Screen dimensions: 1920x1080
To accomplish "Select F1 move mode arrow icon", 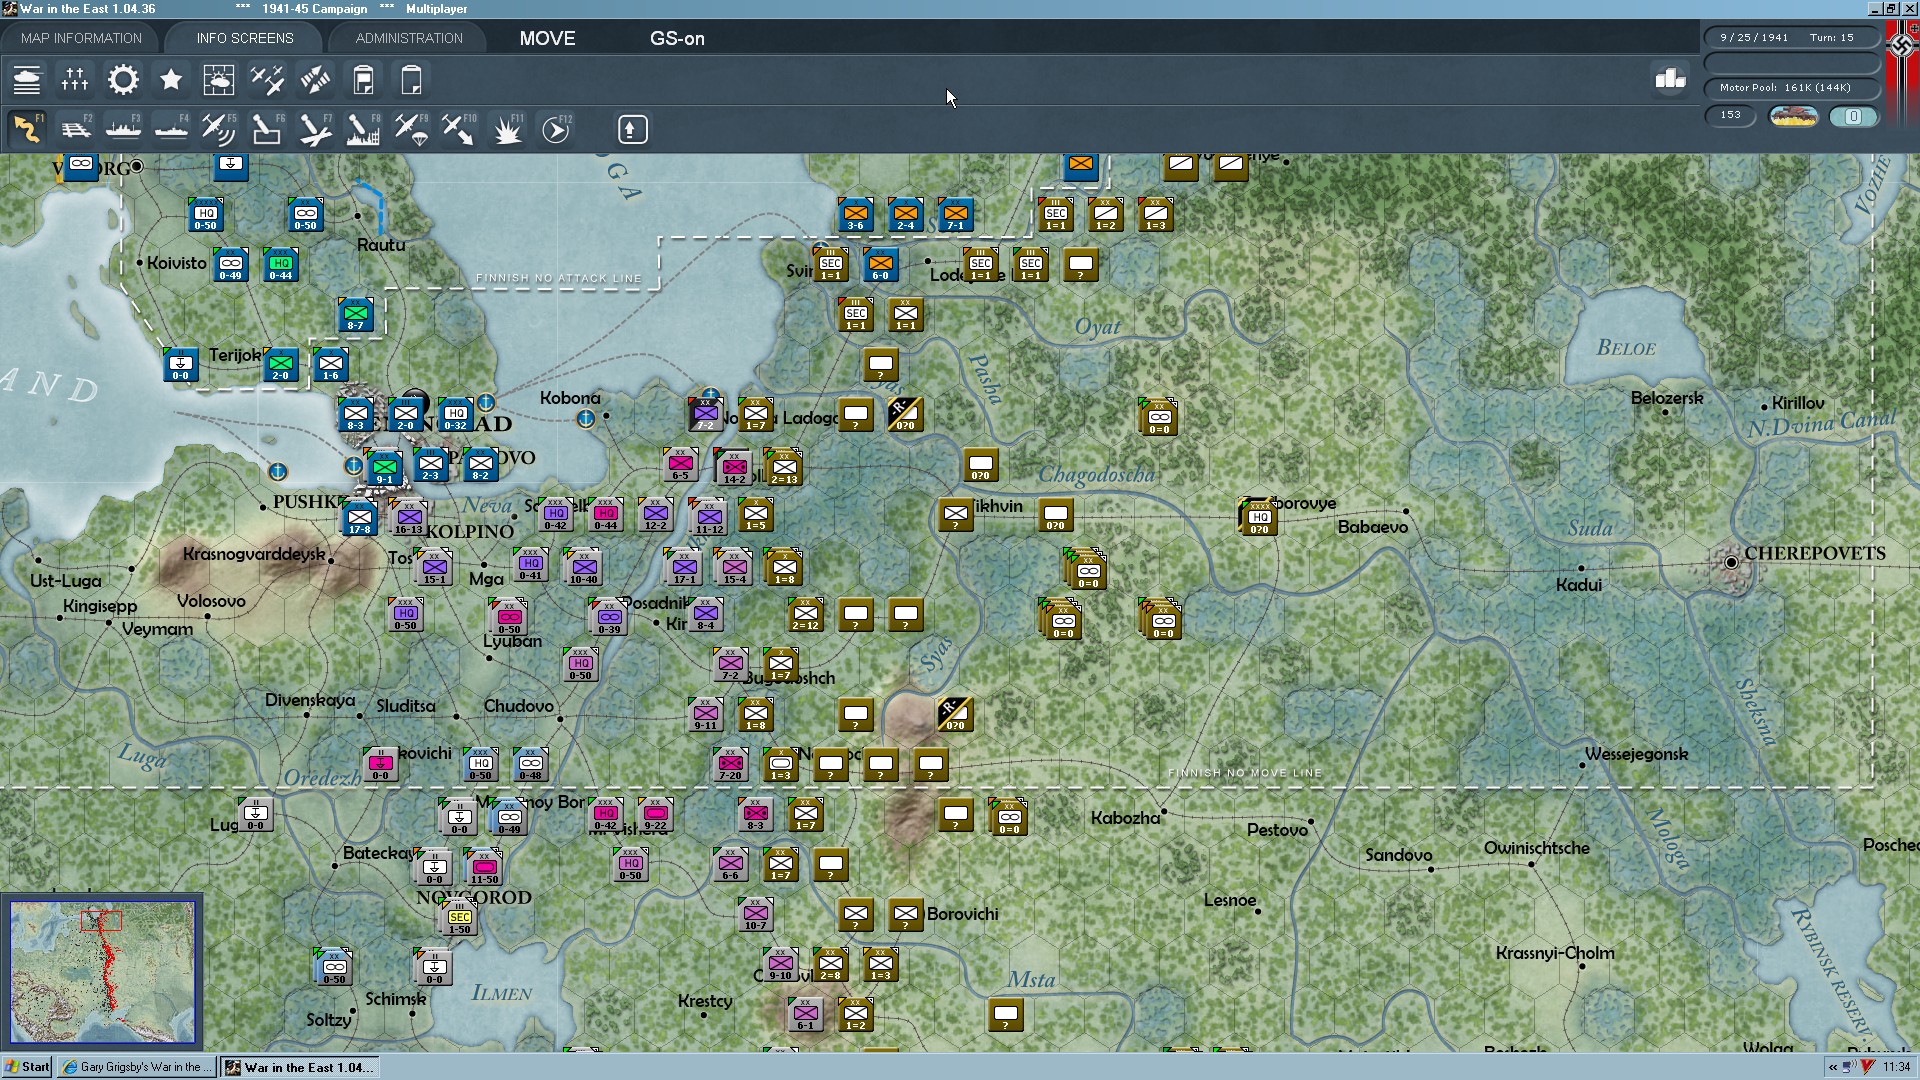I will (27, 129).
